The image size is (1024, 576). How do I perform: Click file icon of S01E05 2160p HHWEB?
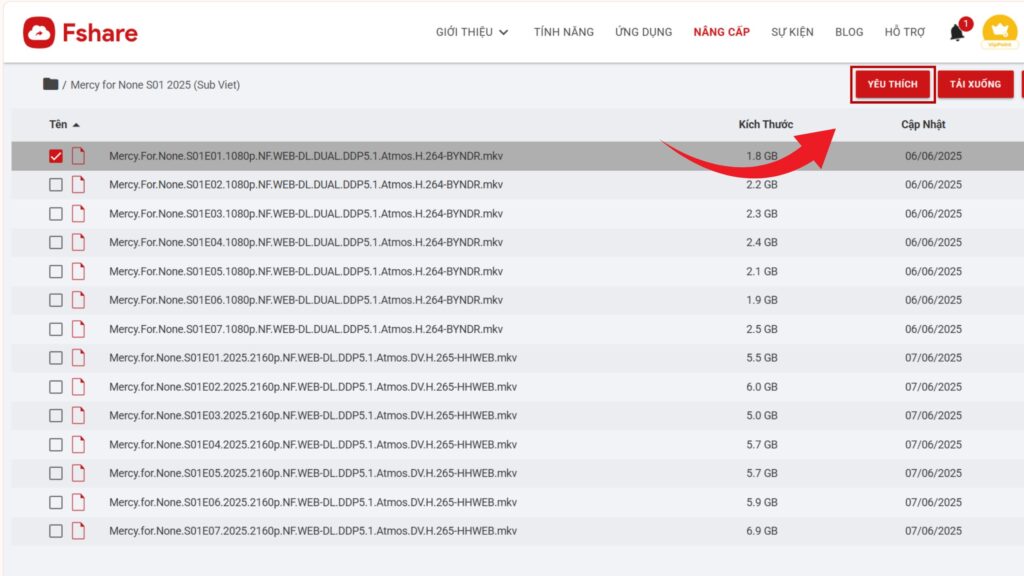pyautogui.click(x=78, y=473)
